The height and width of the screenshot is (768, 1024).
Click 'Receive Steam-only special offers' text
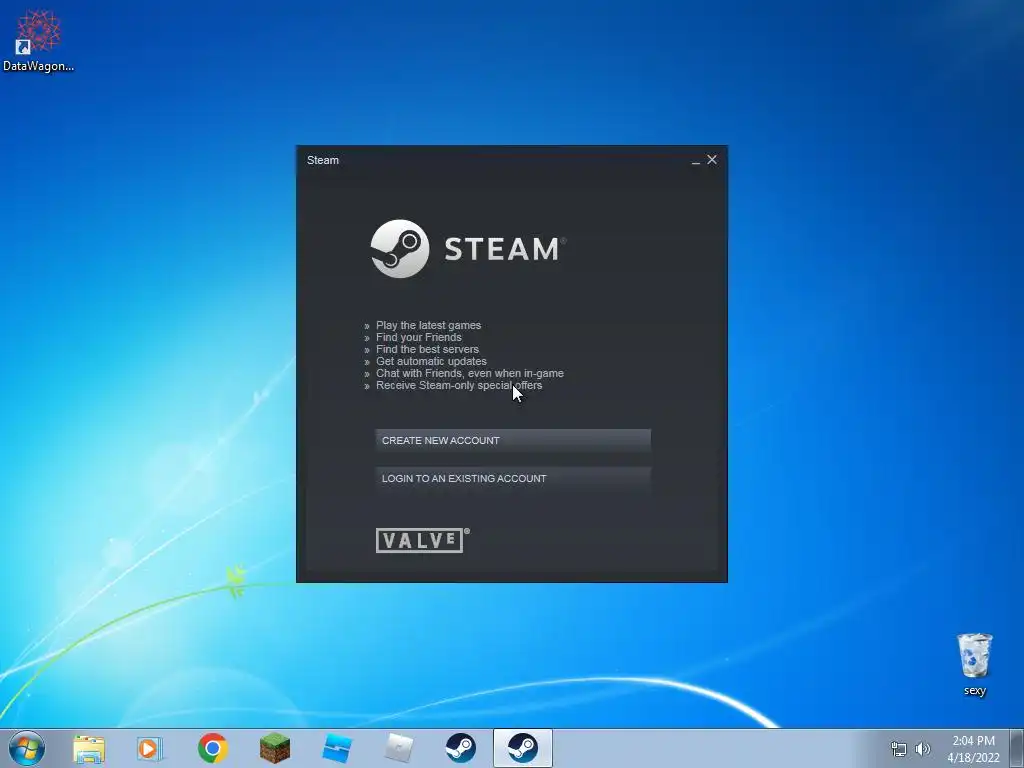tap(458, 385)
